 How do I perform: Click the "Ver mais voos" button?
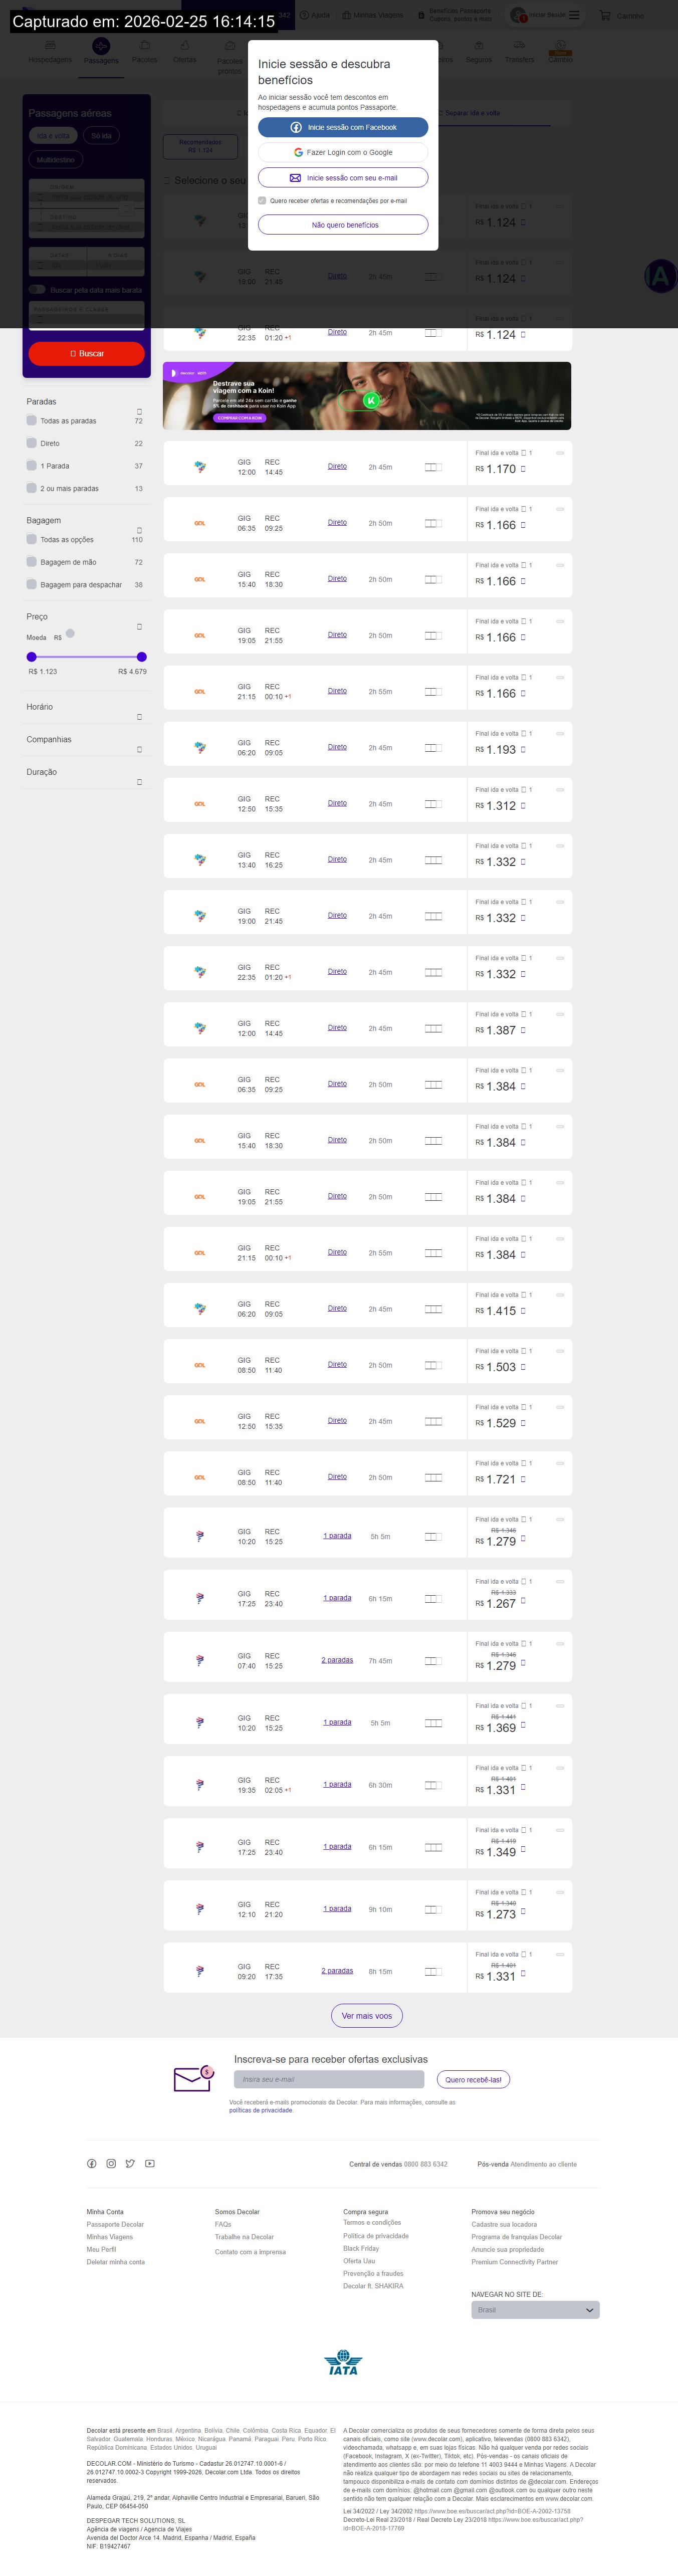coord(367,2015)
